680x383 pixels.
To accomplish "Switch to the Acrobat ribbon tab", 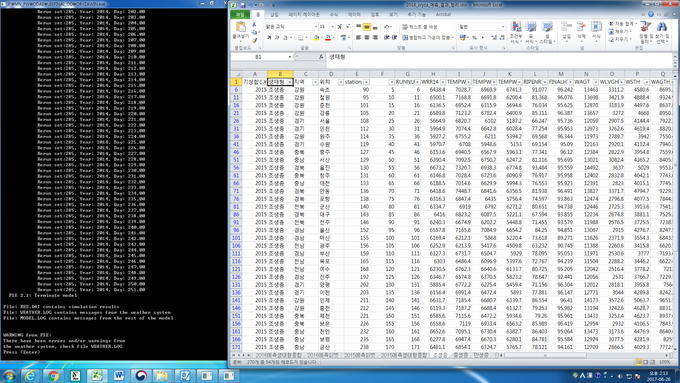I will pos(443,14).
